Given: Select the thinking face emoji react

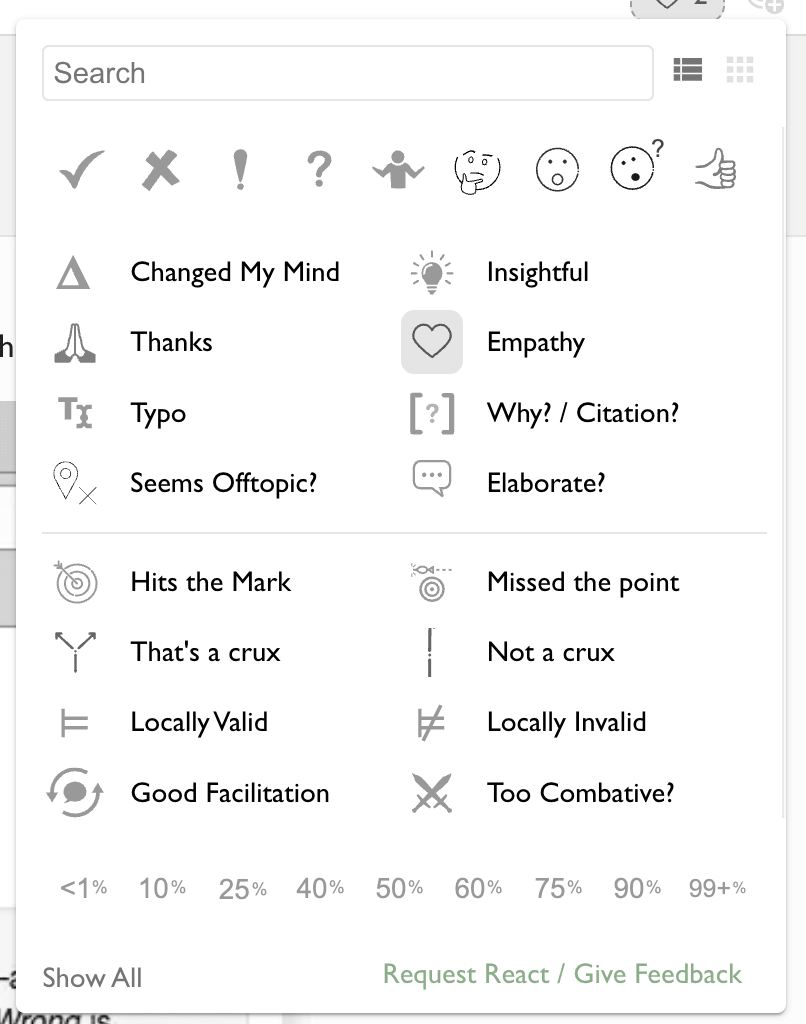Looking at the screenshot, I should tap(477, 171).
